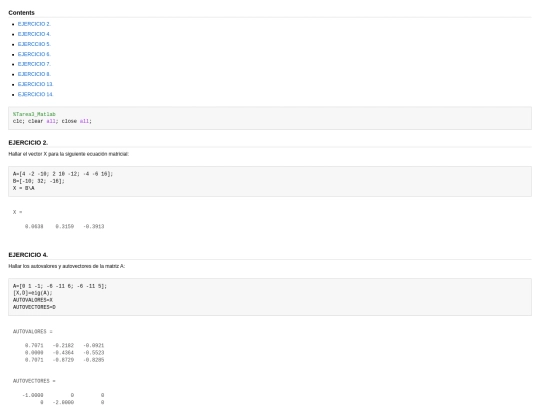Go to EJERCICIO 6 link
The image size is (540, 405).
click(x=34, y=54)
